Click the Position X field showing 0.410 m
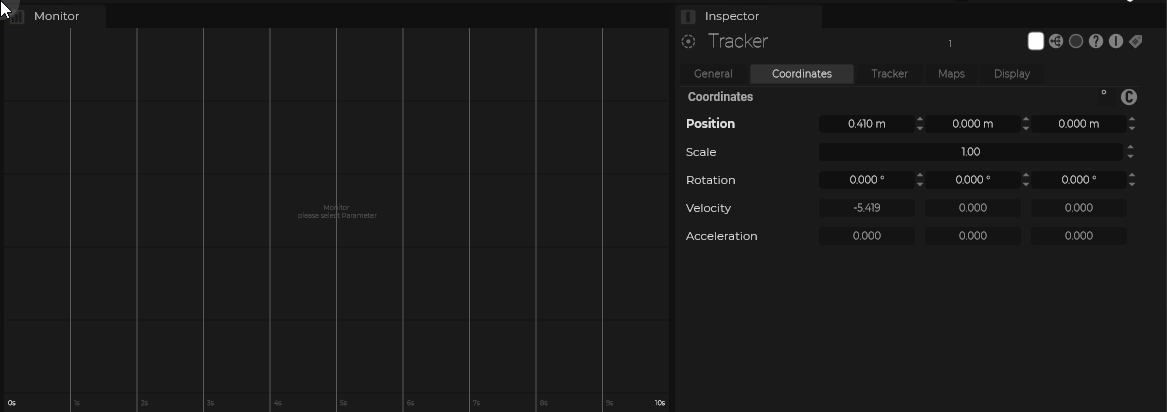 (866, 124)
